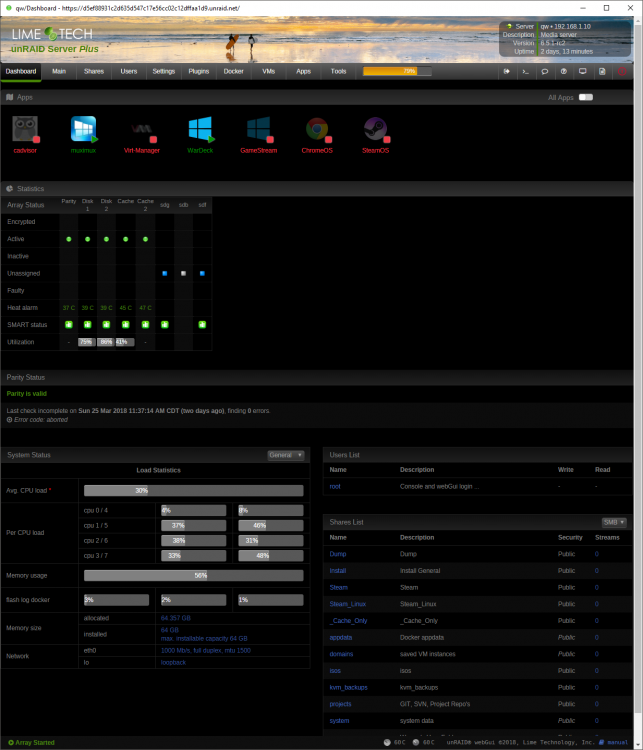643x750 pixels.
Task: Click the "1000 Mb/s, full duplex, mtu 1500" value
Action: tap(206, 651)
